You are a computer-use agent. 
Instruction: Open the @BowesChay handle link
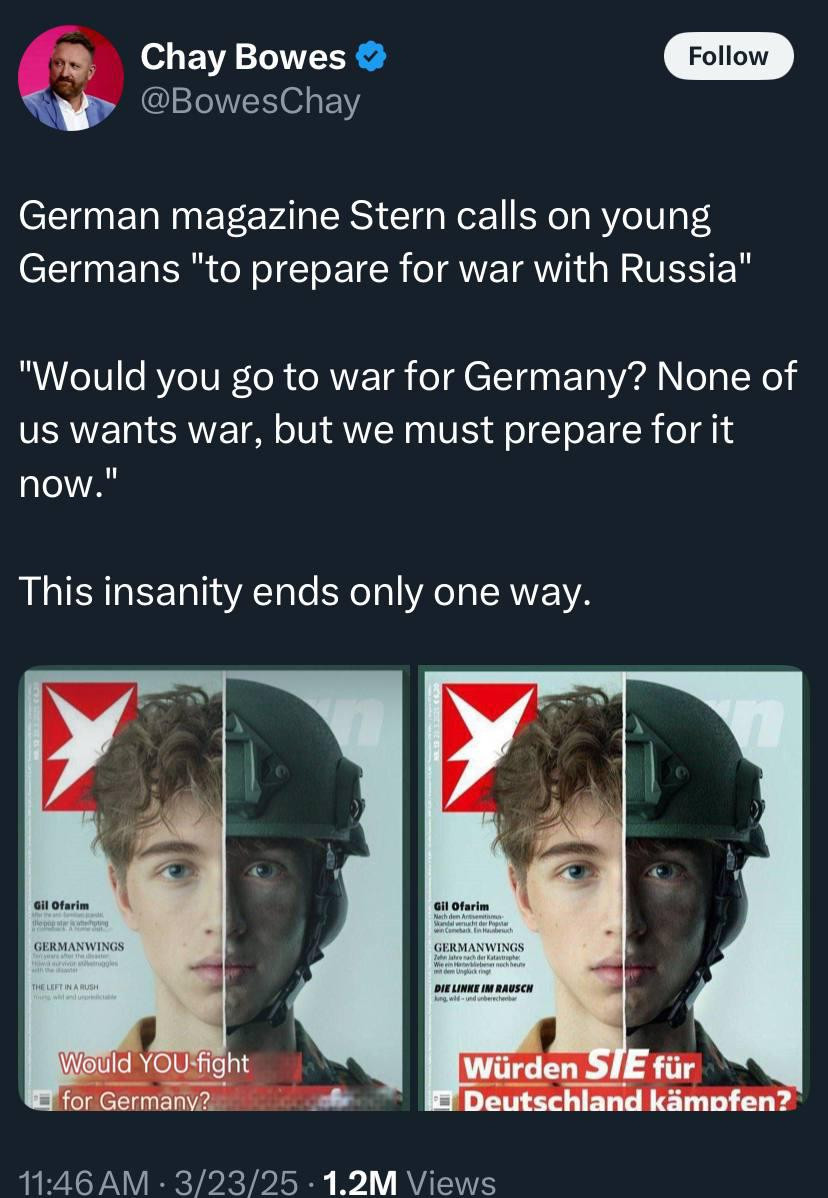click(x=250, y=102)
